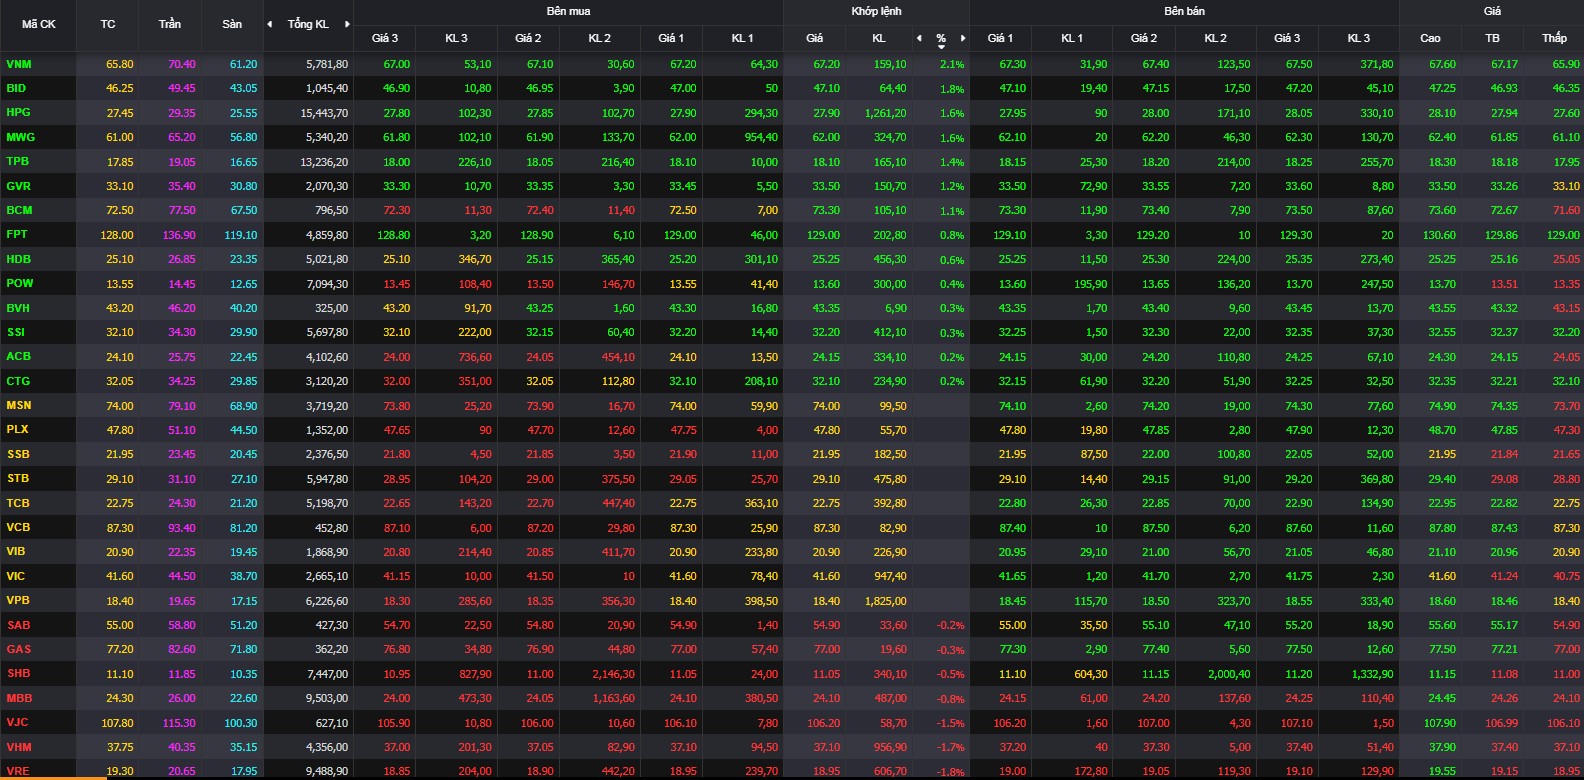Sort by the % change column header
This screenshot has width=1584, height=780.
point(941,39)
